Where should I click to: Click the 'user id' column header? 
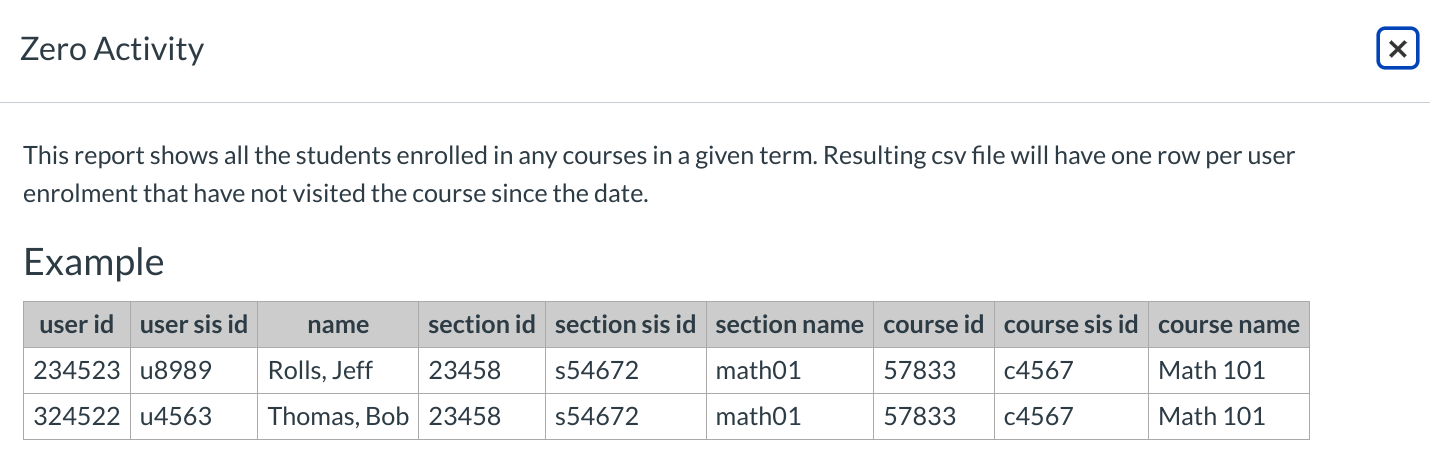click(x=77, y=325)
